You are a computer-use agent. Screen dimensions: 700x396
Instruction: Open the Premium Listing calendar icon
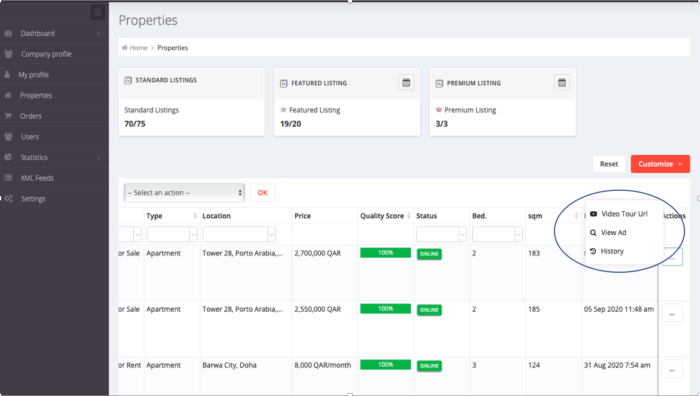(x=562, y=83)
